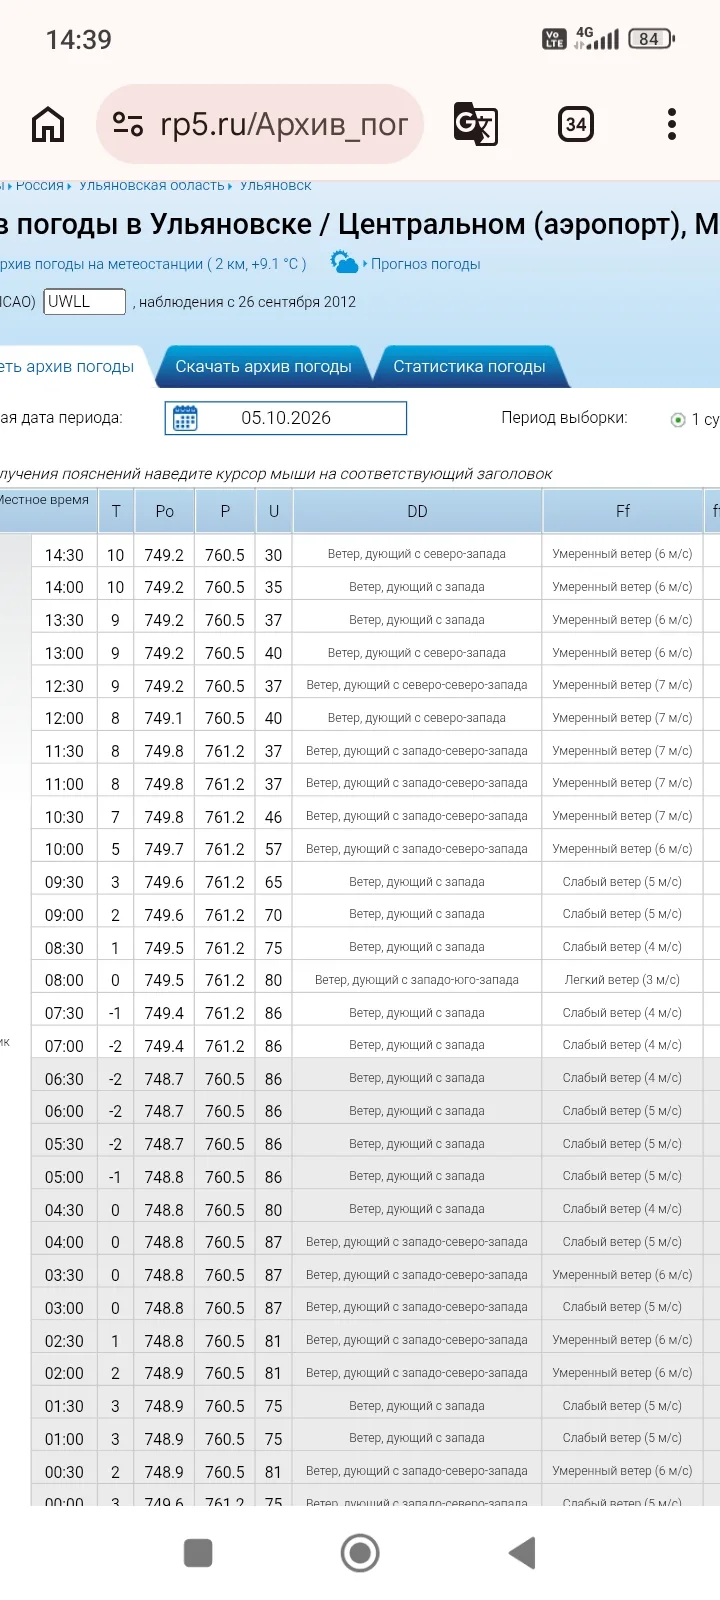Tap the rp5.ru address bar URL
Viewport: 720px width, 1600px height.
[x=284, y=124]
